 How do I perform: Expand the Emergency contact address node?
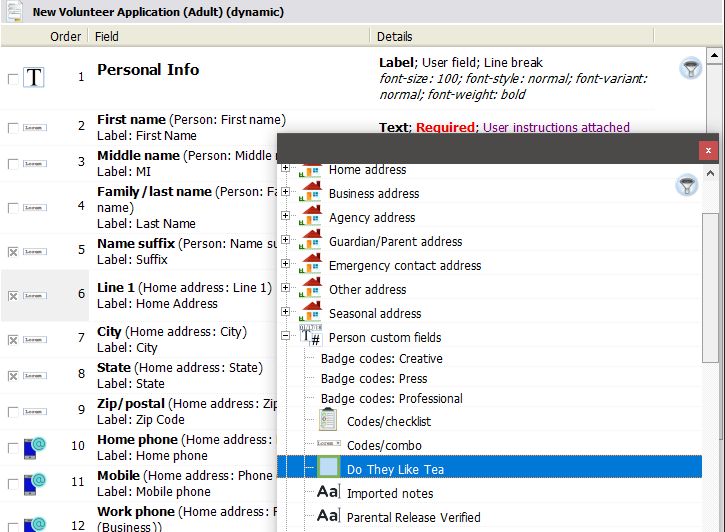coord(286,265)
